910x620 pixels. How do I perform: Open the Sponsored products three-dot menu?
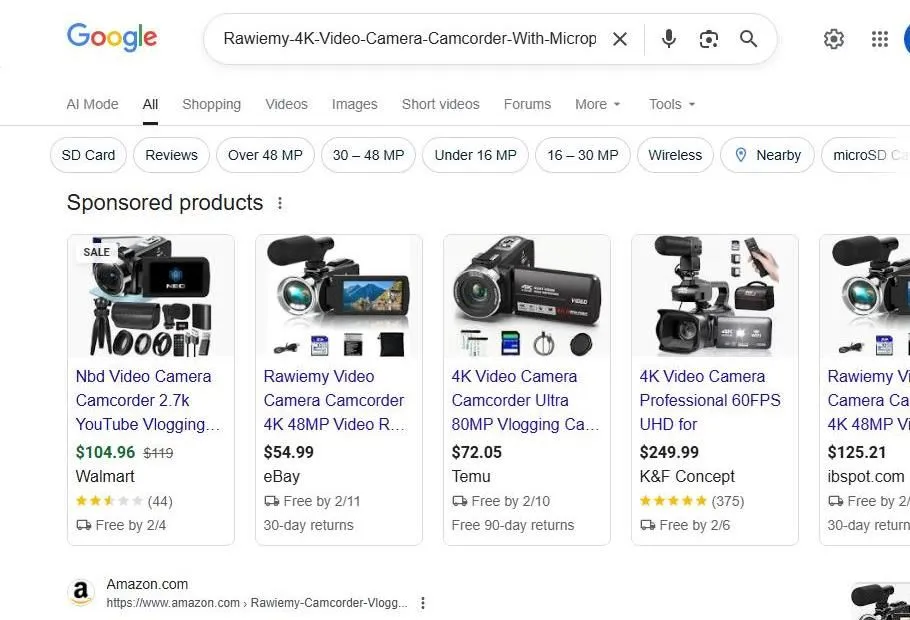[x=279, y=202]
